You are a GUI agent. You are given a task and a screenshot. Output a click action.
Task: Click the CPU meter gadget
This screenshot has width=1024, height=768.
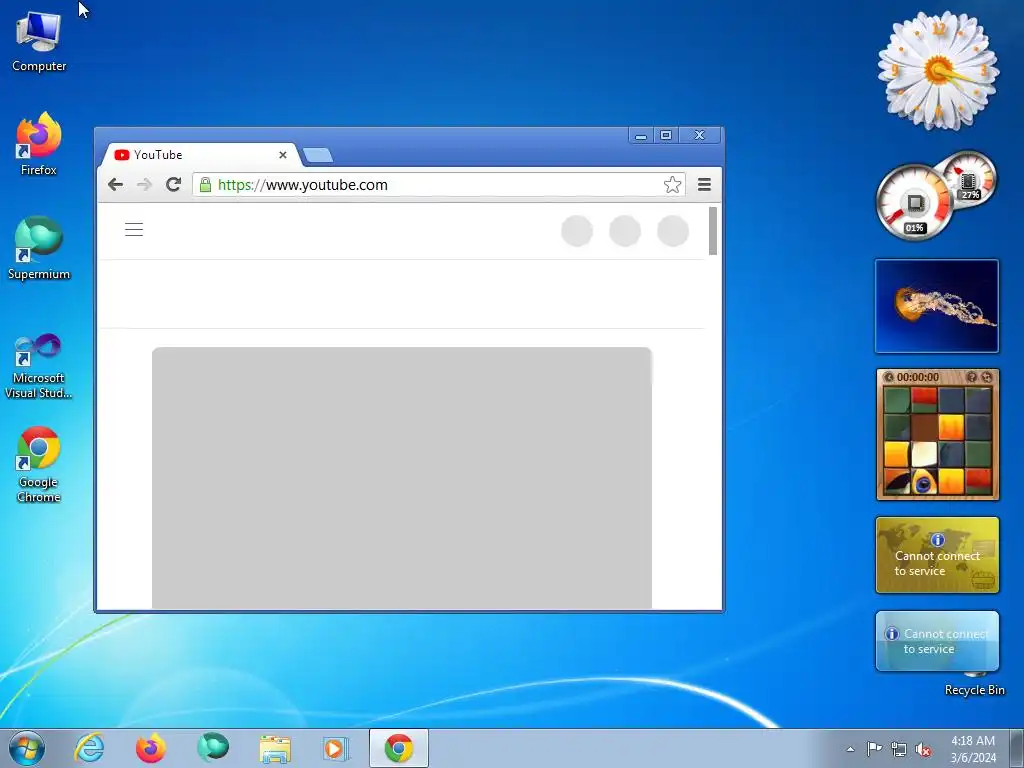coord(914,202)
